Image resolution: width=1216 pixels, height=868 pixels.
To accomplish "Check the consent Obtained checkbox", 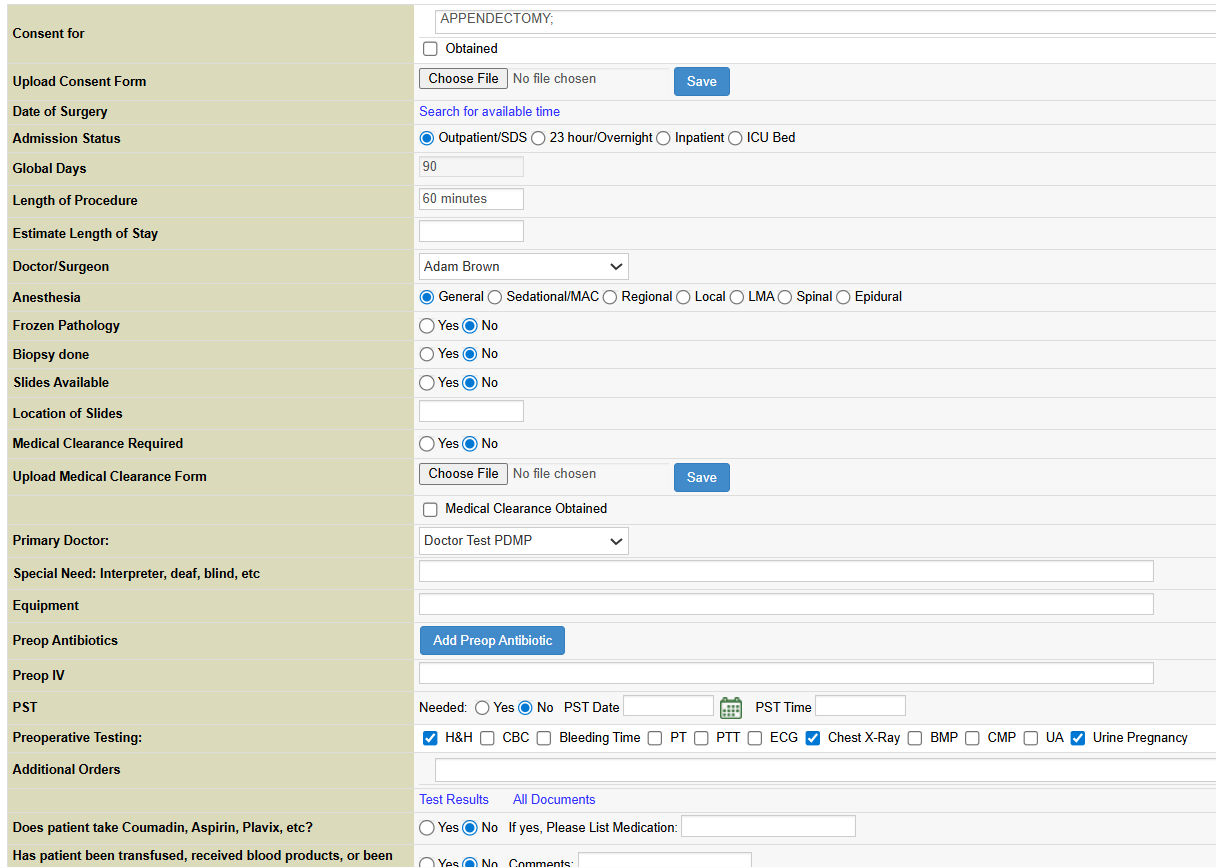I will pos(430,49).
